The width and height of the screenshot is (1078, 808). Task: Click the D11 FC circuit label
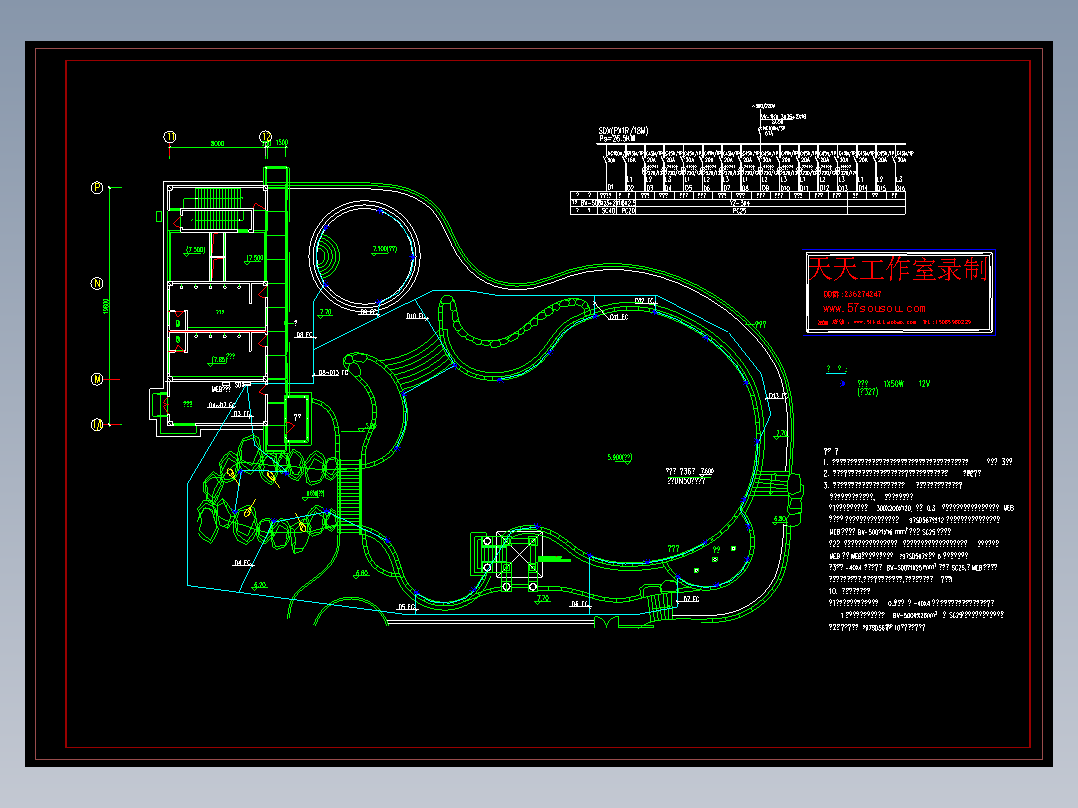(x=618, y=317)
